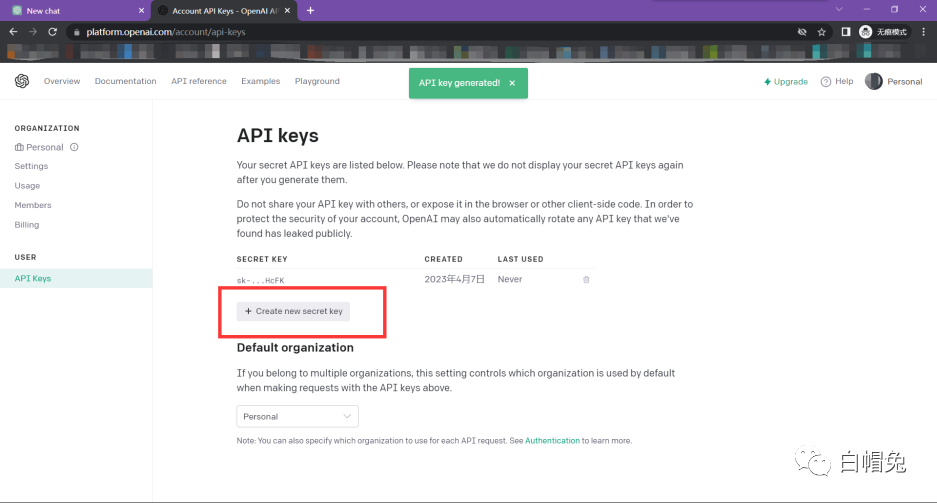
Task: Open the Members page in sidebar
Action: (x=33, y=205)
